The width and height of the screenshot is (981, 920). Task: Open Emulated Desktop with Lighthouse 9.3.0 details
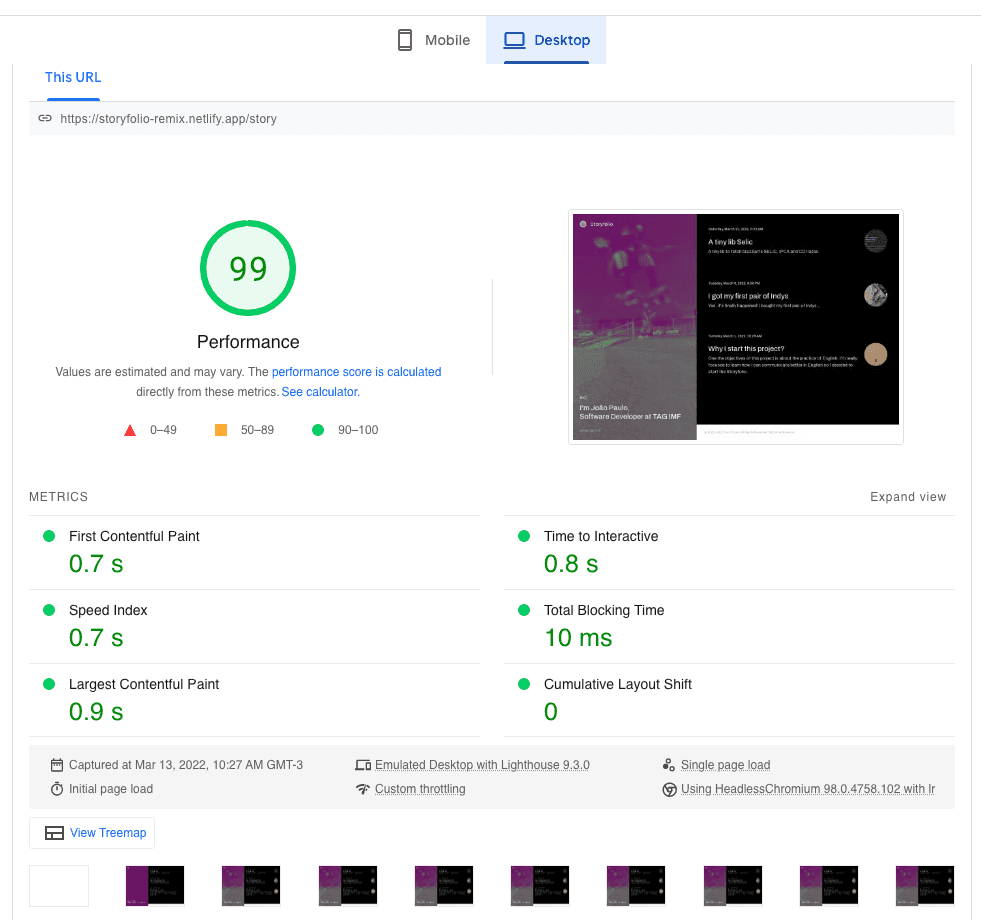tap(482, 765)
